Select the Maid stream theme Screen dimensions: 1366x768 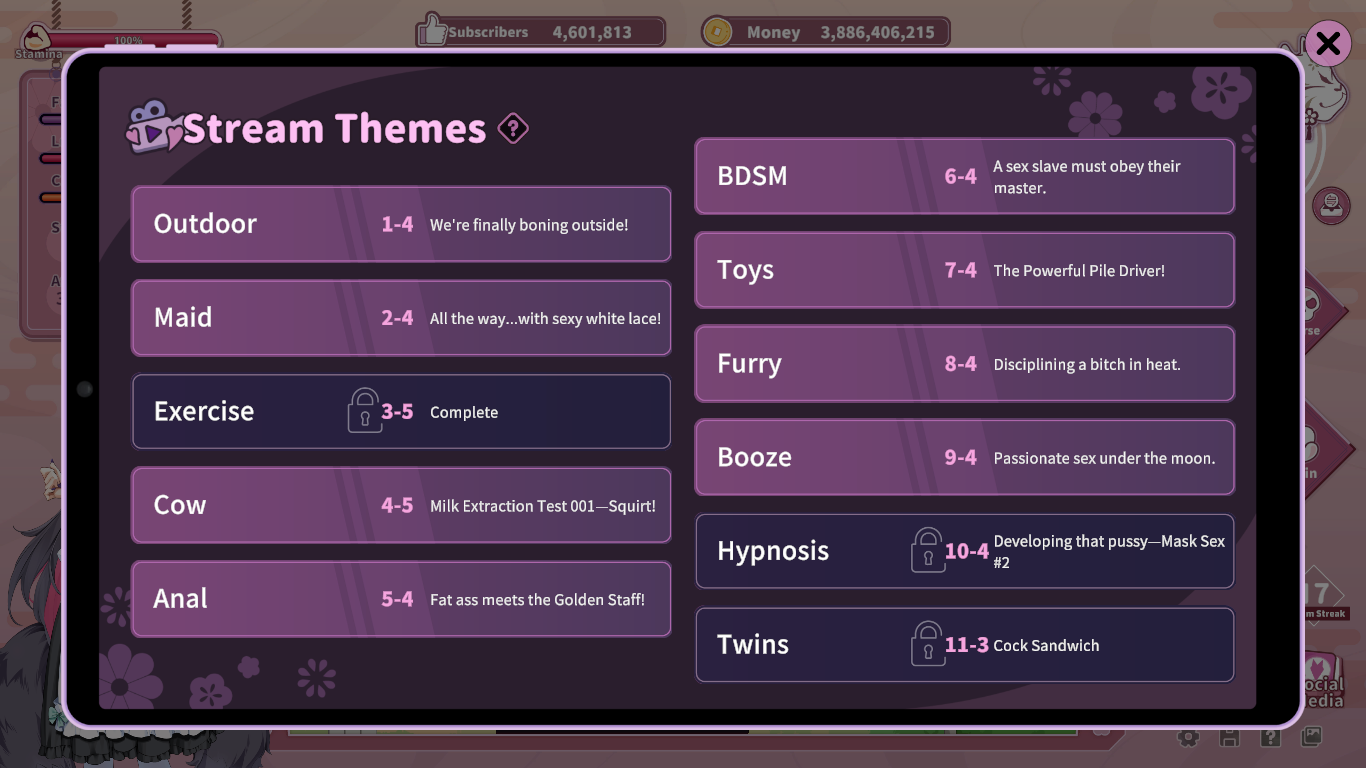(x=401, y=318)
